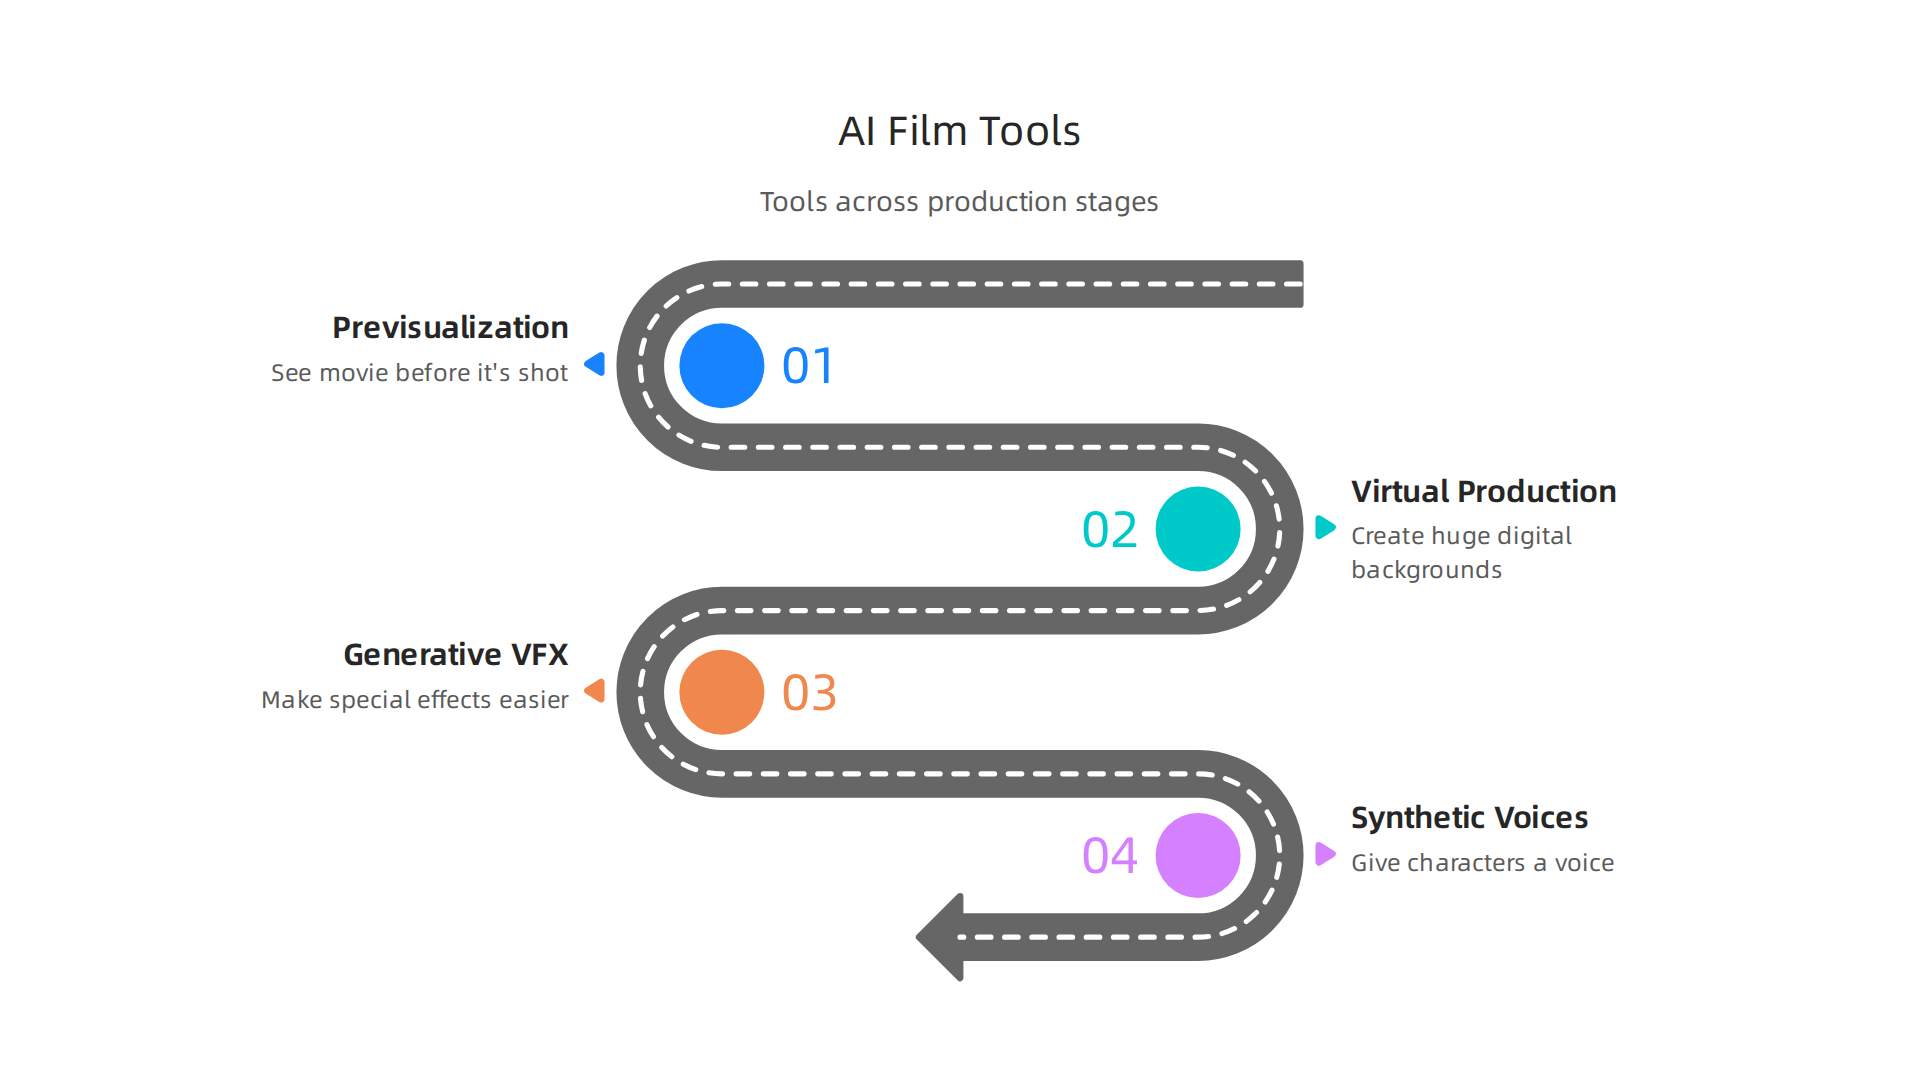Click the orange arrow pointing to Generative VFX

(595, 690)
